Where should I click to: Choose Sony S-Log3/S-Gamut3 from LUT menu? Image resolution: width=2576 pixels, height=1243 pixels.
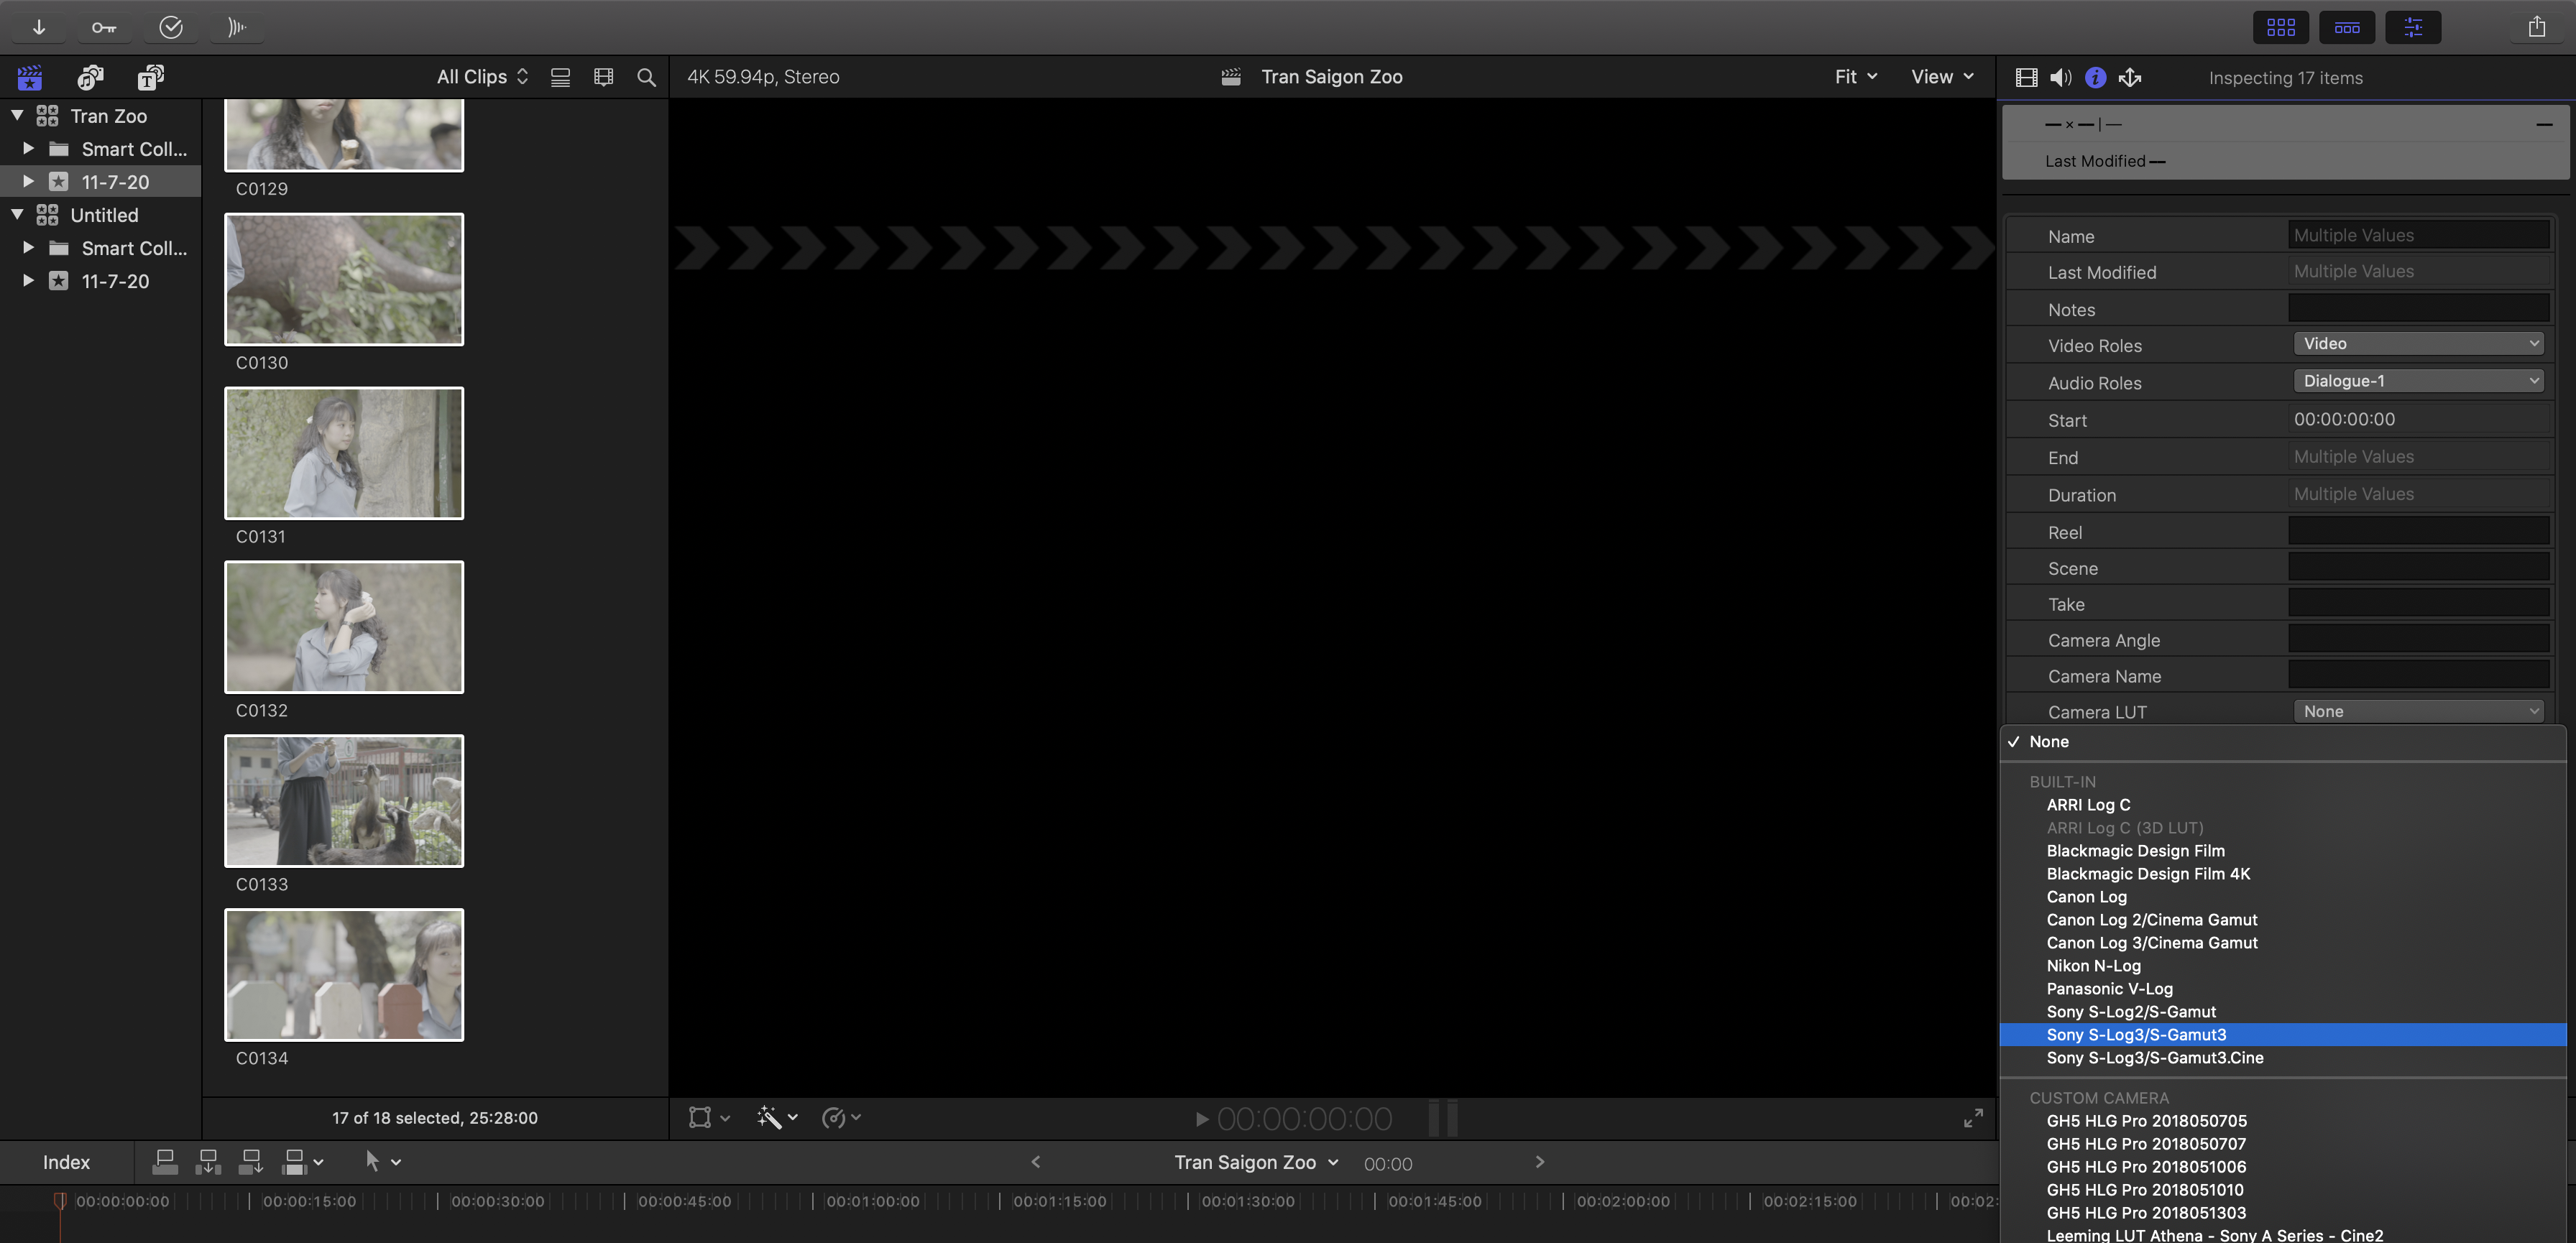[2136, 1035]
